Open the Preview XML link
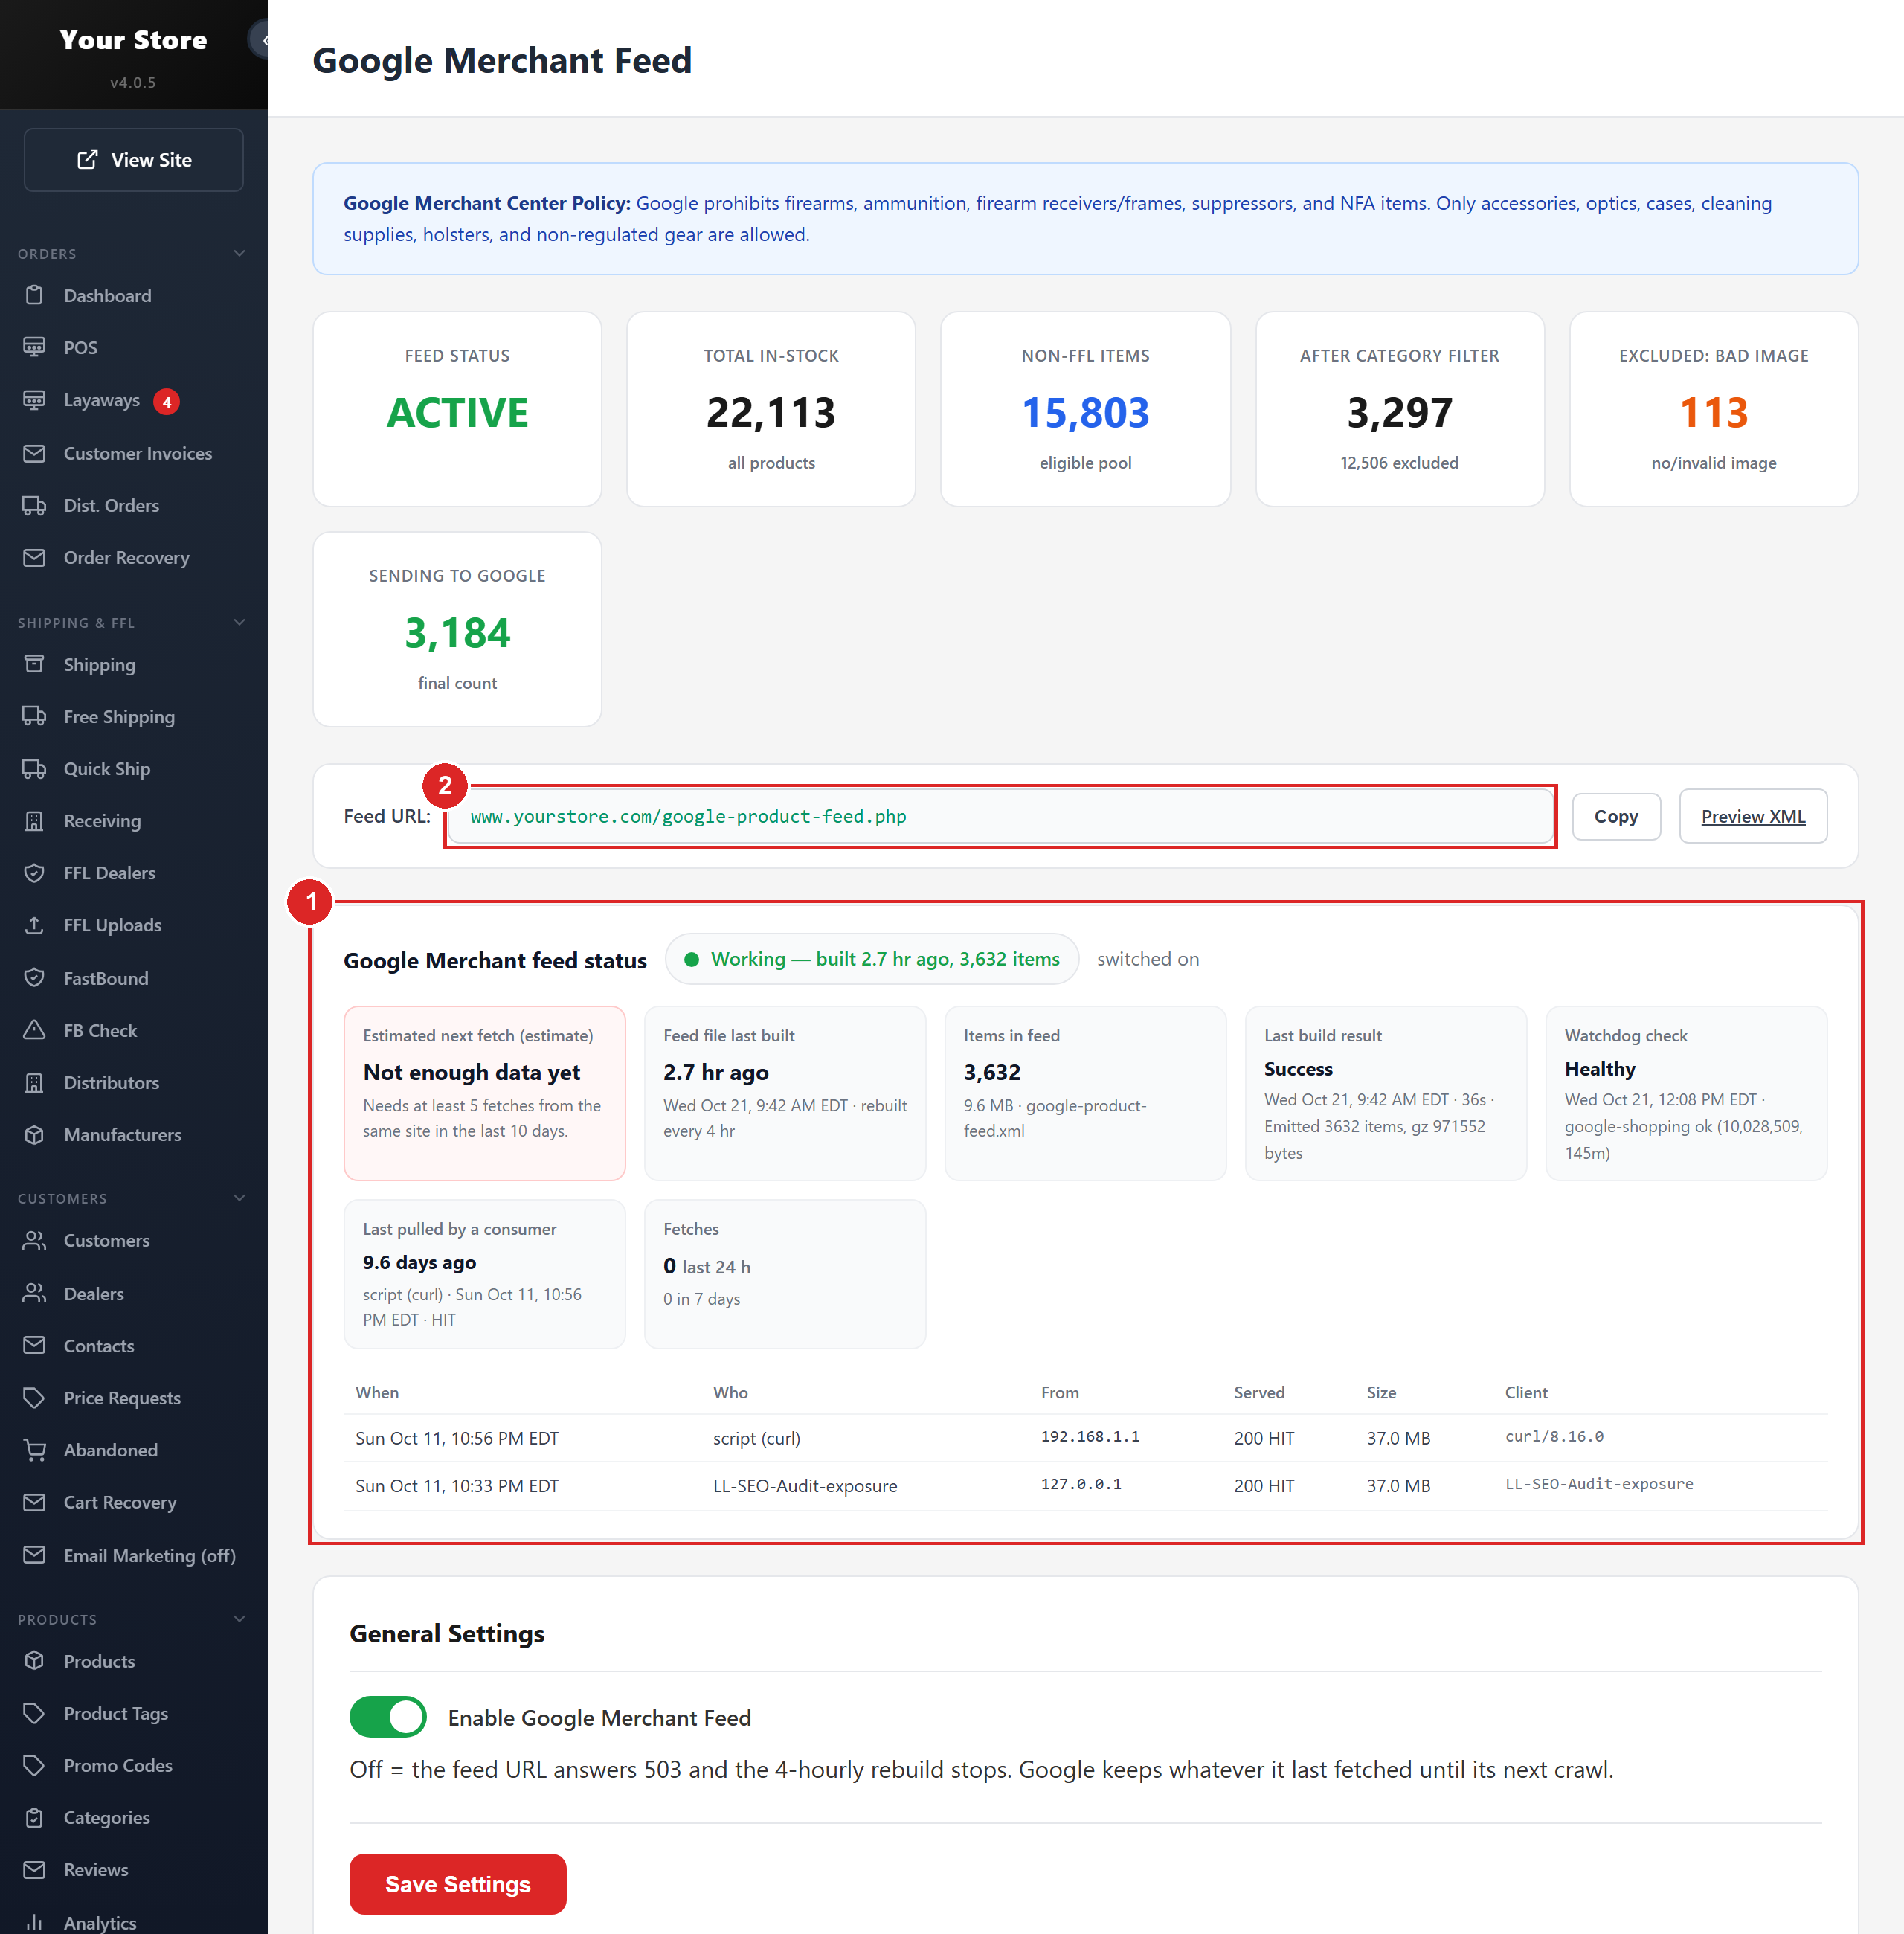The image size is (1904, 1934). pyautogui.click(x=1753, y=816)
